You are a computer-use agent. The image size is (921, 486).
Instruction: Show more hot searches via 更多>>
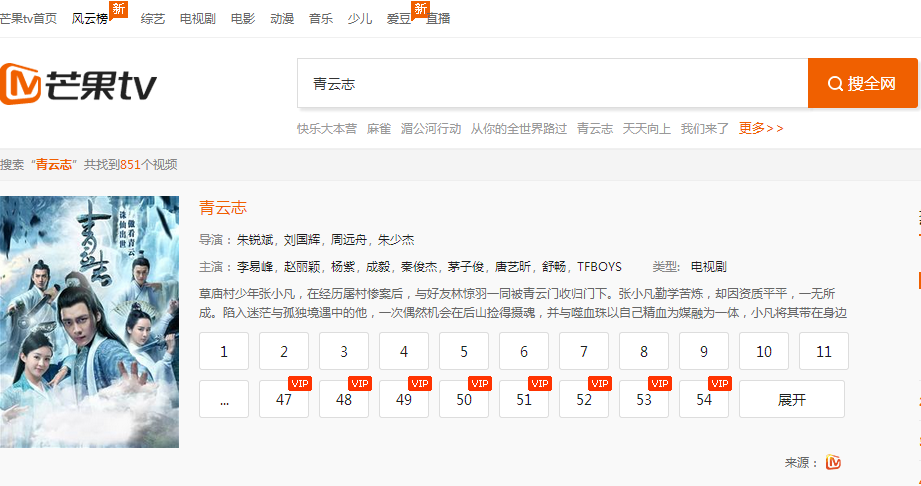tap(761, 128)
